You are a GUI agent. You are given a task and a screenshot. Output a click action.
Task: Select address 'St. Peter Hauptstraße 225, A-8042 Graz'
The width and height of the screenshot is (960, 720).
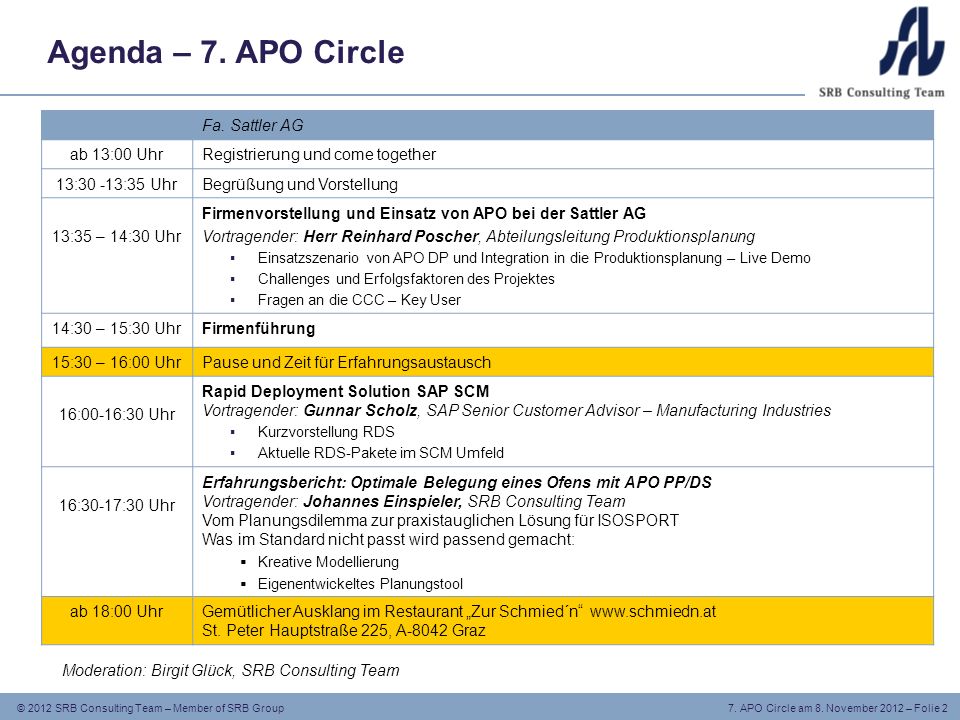click(x=343, y=630)
